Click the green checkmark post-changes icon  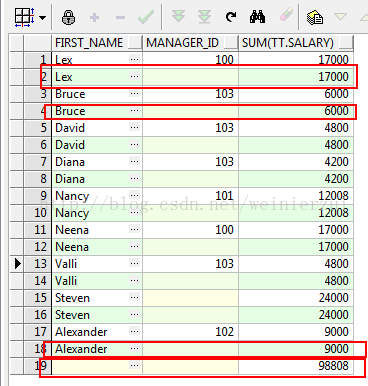point(146,17)
